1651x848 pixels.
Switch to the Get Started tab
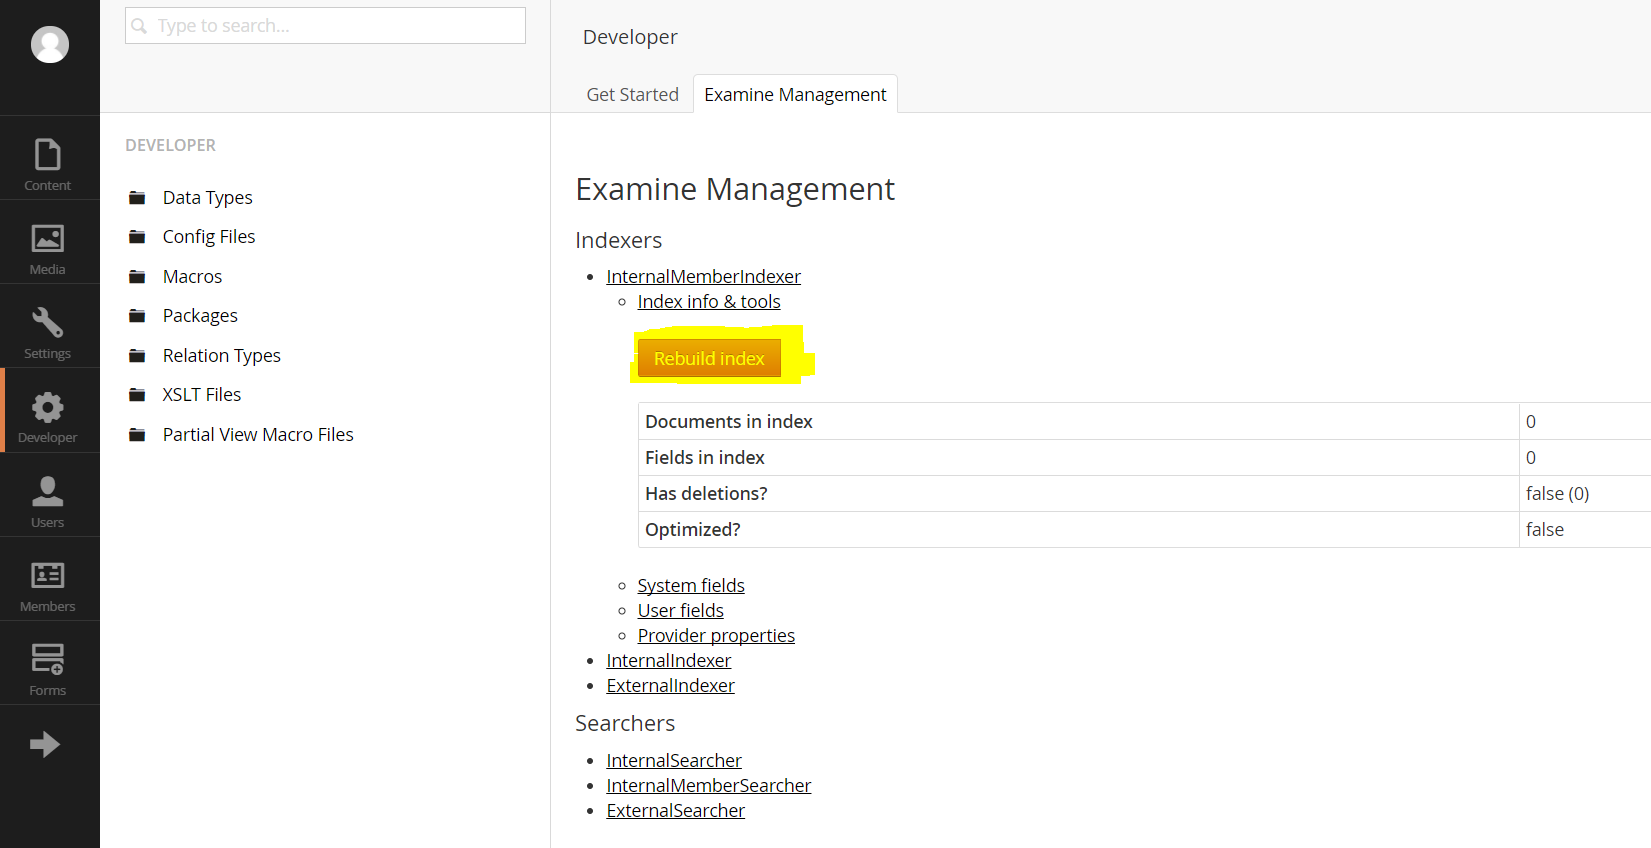point(632,95)
